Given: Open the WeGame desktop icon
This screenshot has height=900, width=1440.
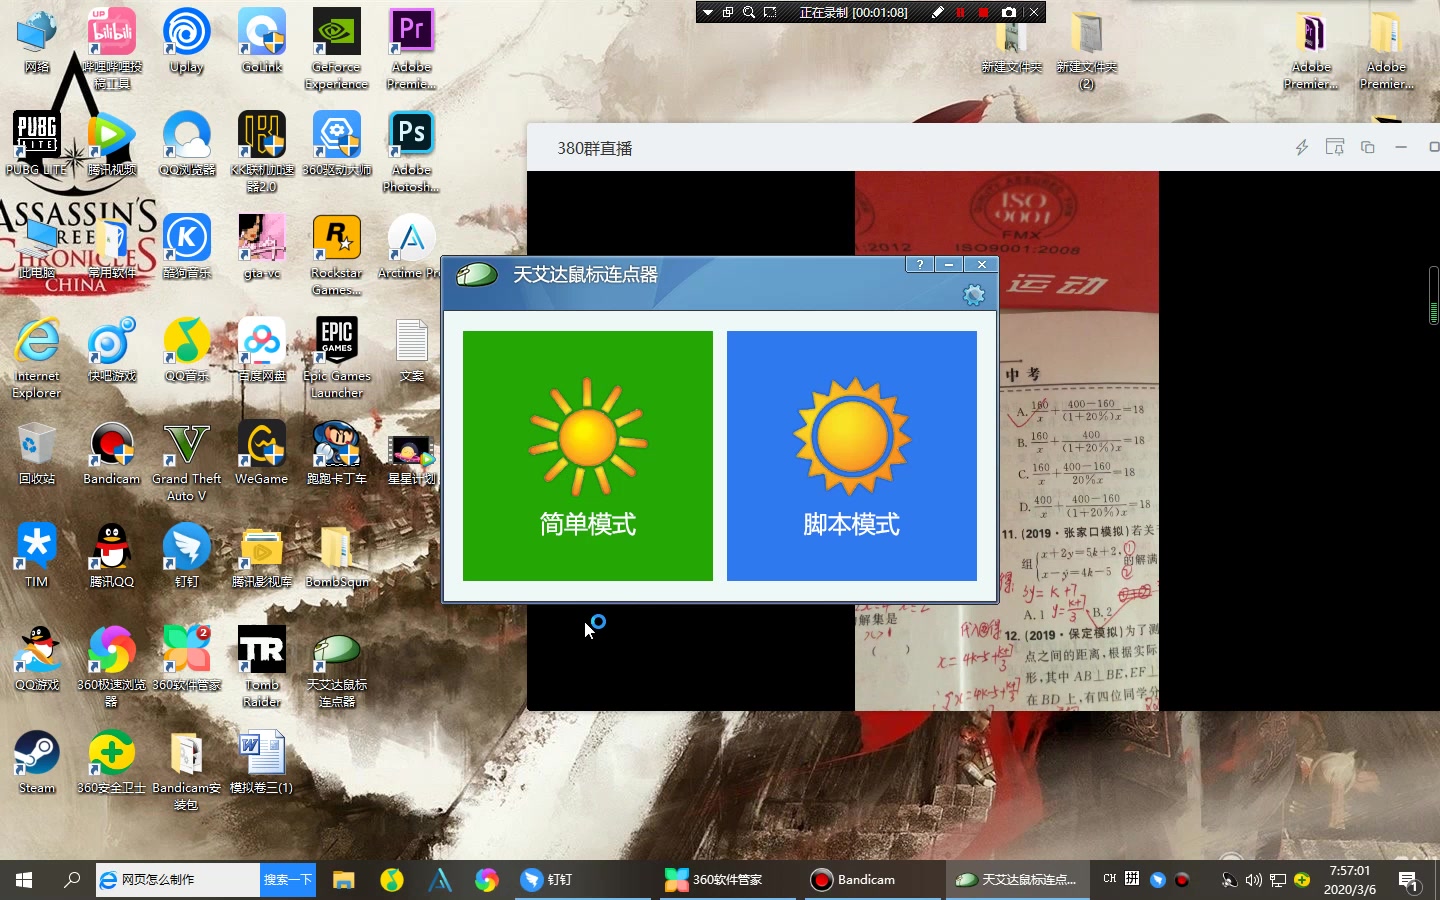Looking at the screenshot, I should coord(262,453).
